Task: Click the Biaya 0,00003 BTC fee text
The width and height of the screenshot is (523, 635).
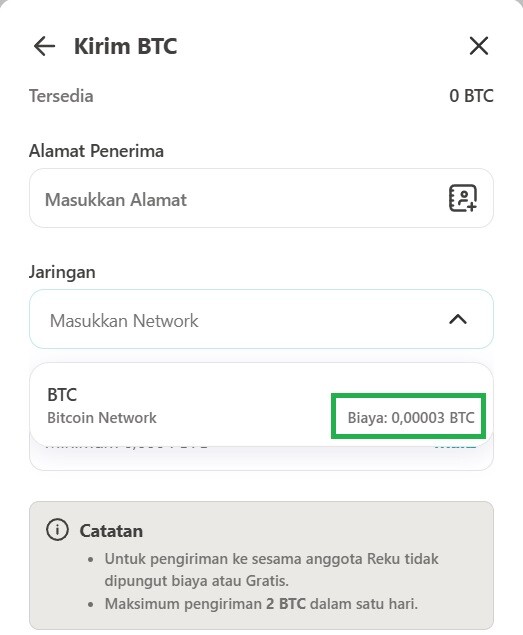Action: pyautogui.click(x=411, y=418)
